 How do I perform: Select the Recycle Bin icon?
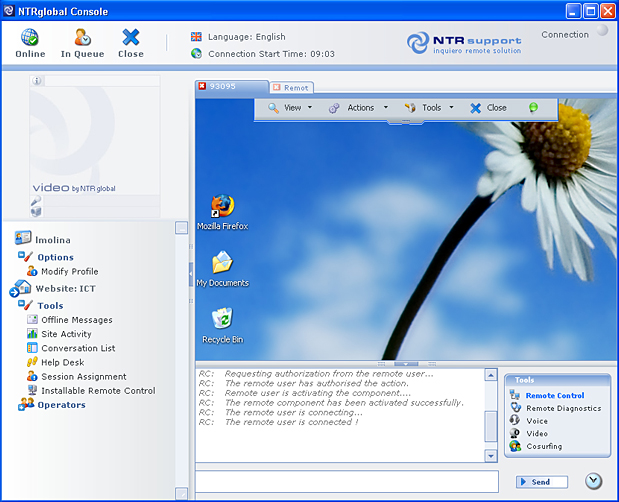click(222, 319)
